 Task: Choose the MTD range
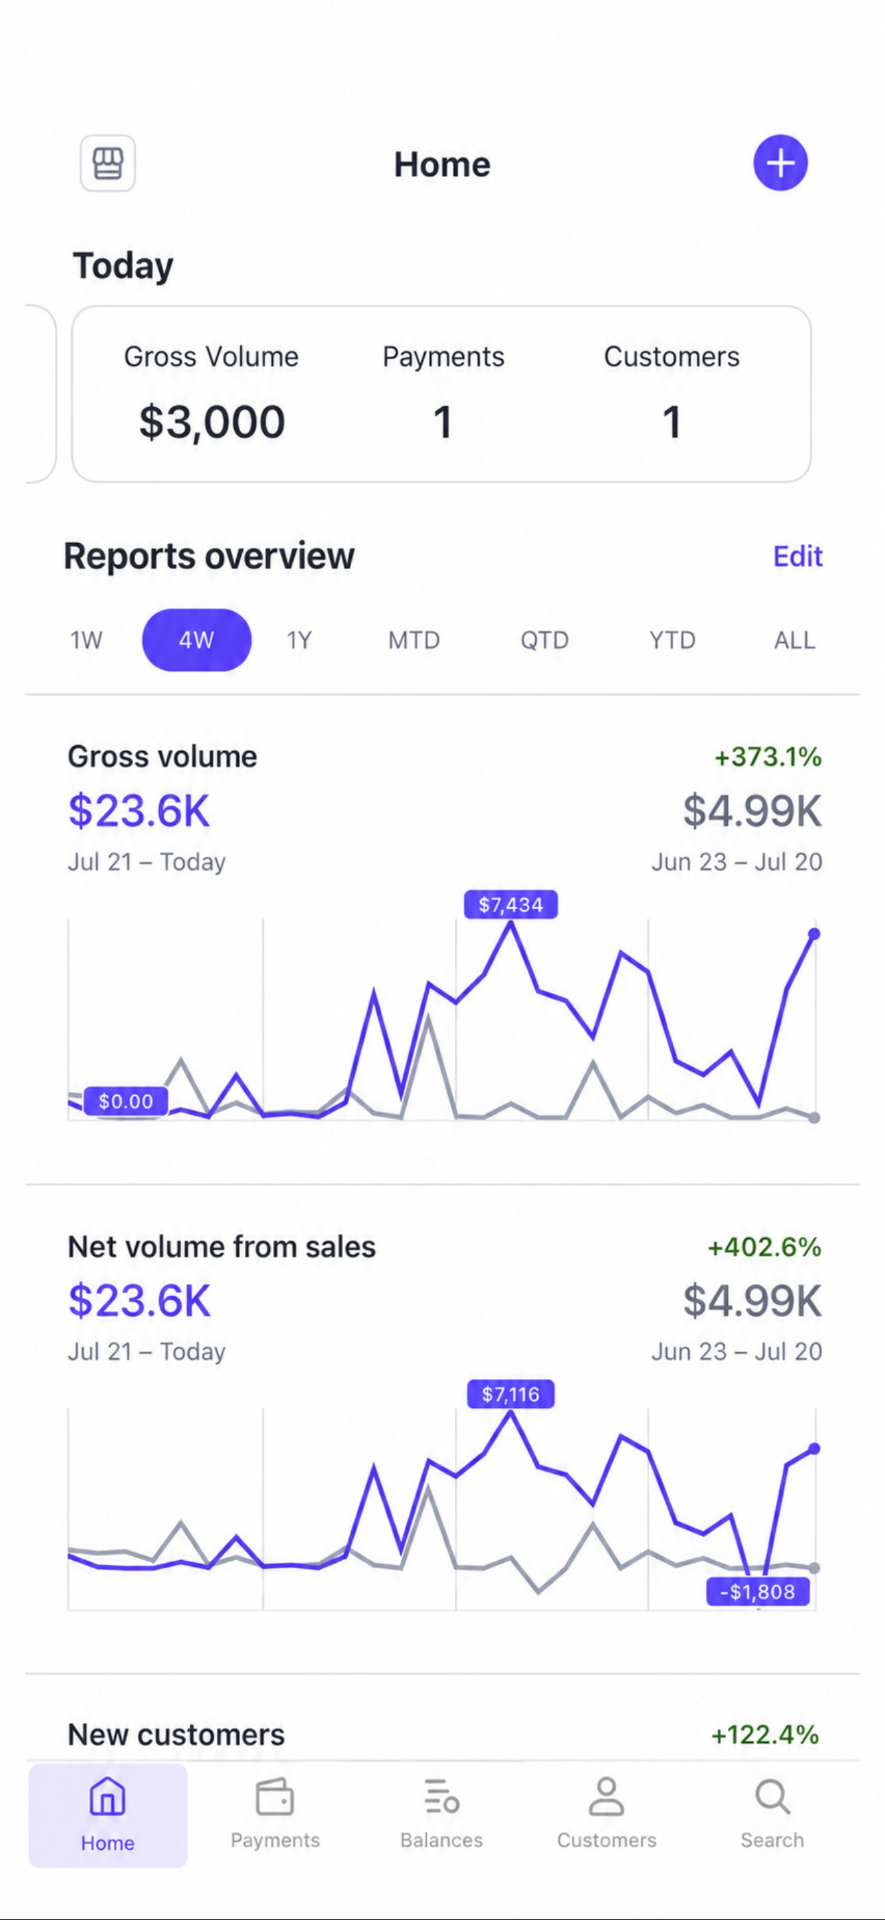tap(414, 640)
